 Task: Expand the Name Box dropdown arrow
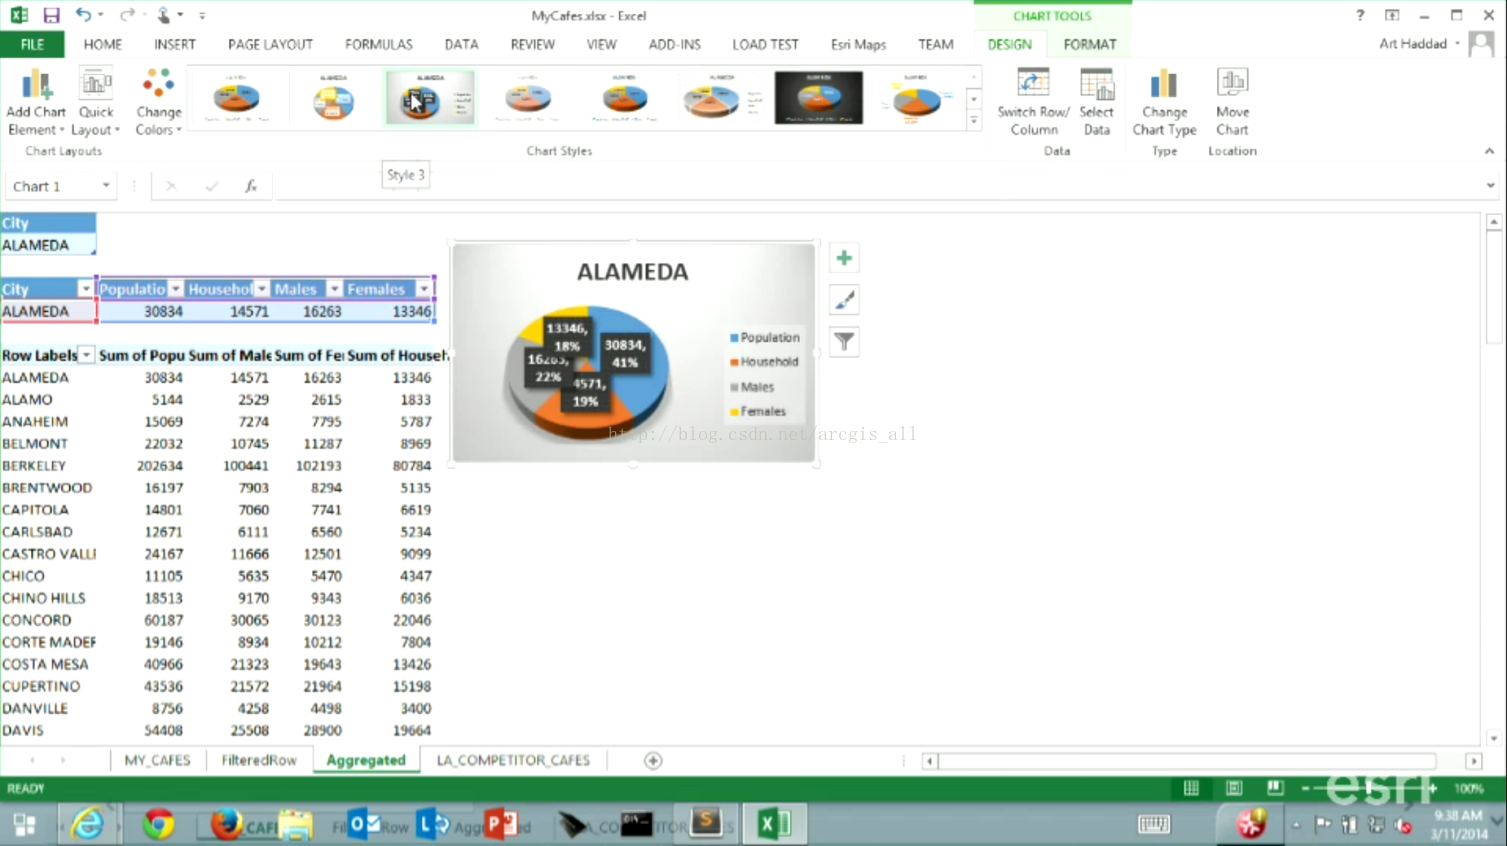coord(106,186)
